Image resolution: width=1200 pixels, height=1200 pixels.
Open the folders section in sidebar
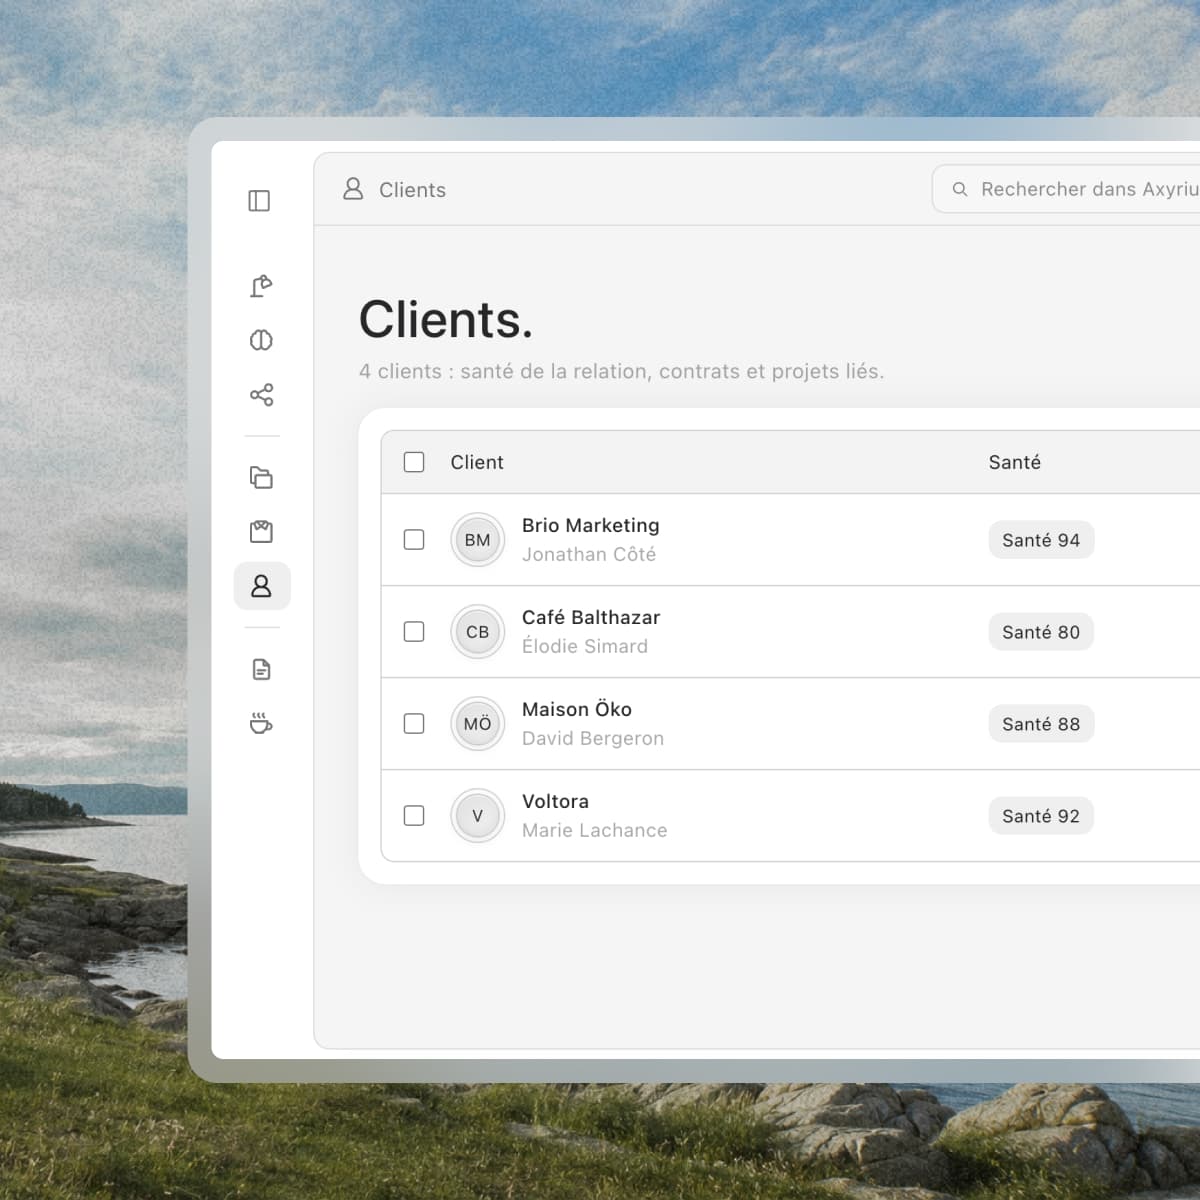(x=261, y=477)
